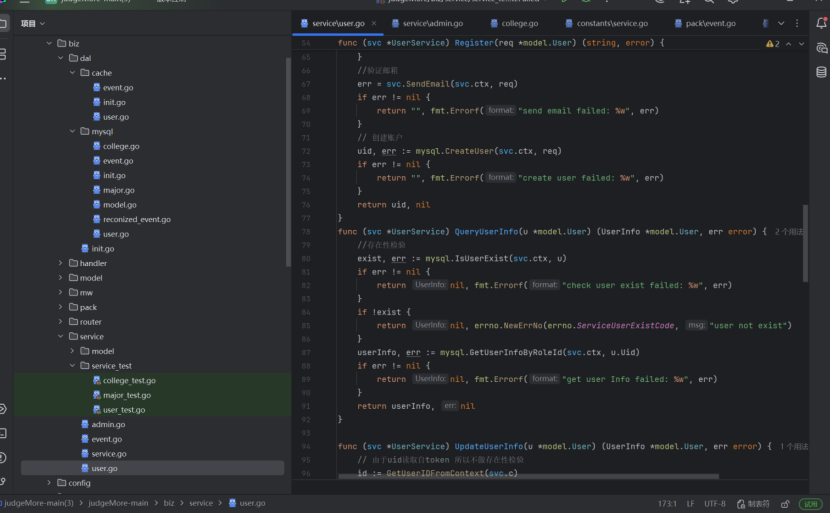Click the QueryUserInfo function name in the editor
831x513 pixels.
(486, 232)
